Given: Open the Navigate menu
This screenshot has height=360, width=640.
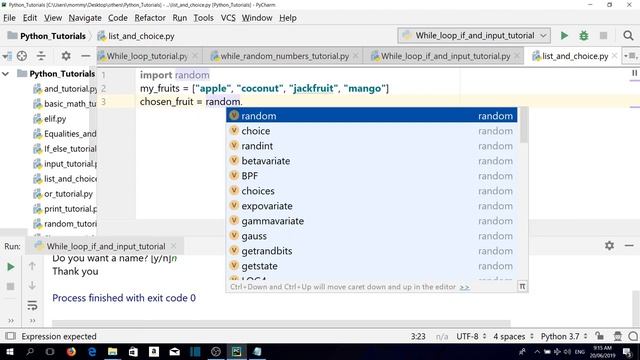Looking at the screenshot, I should pos(85,18).
